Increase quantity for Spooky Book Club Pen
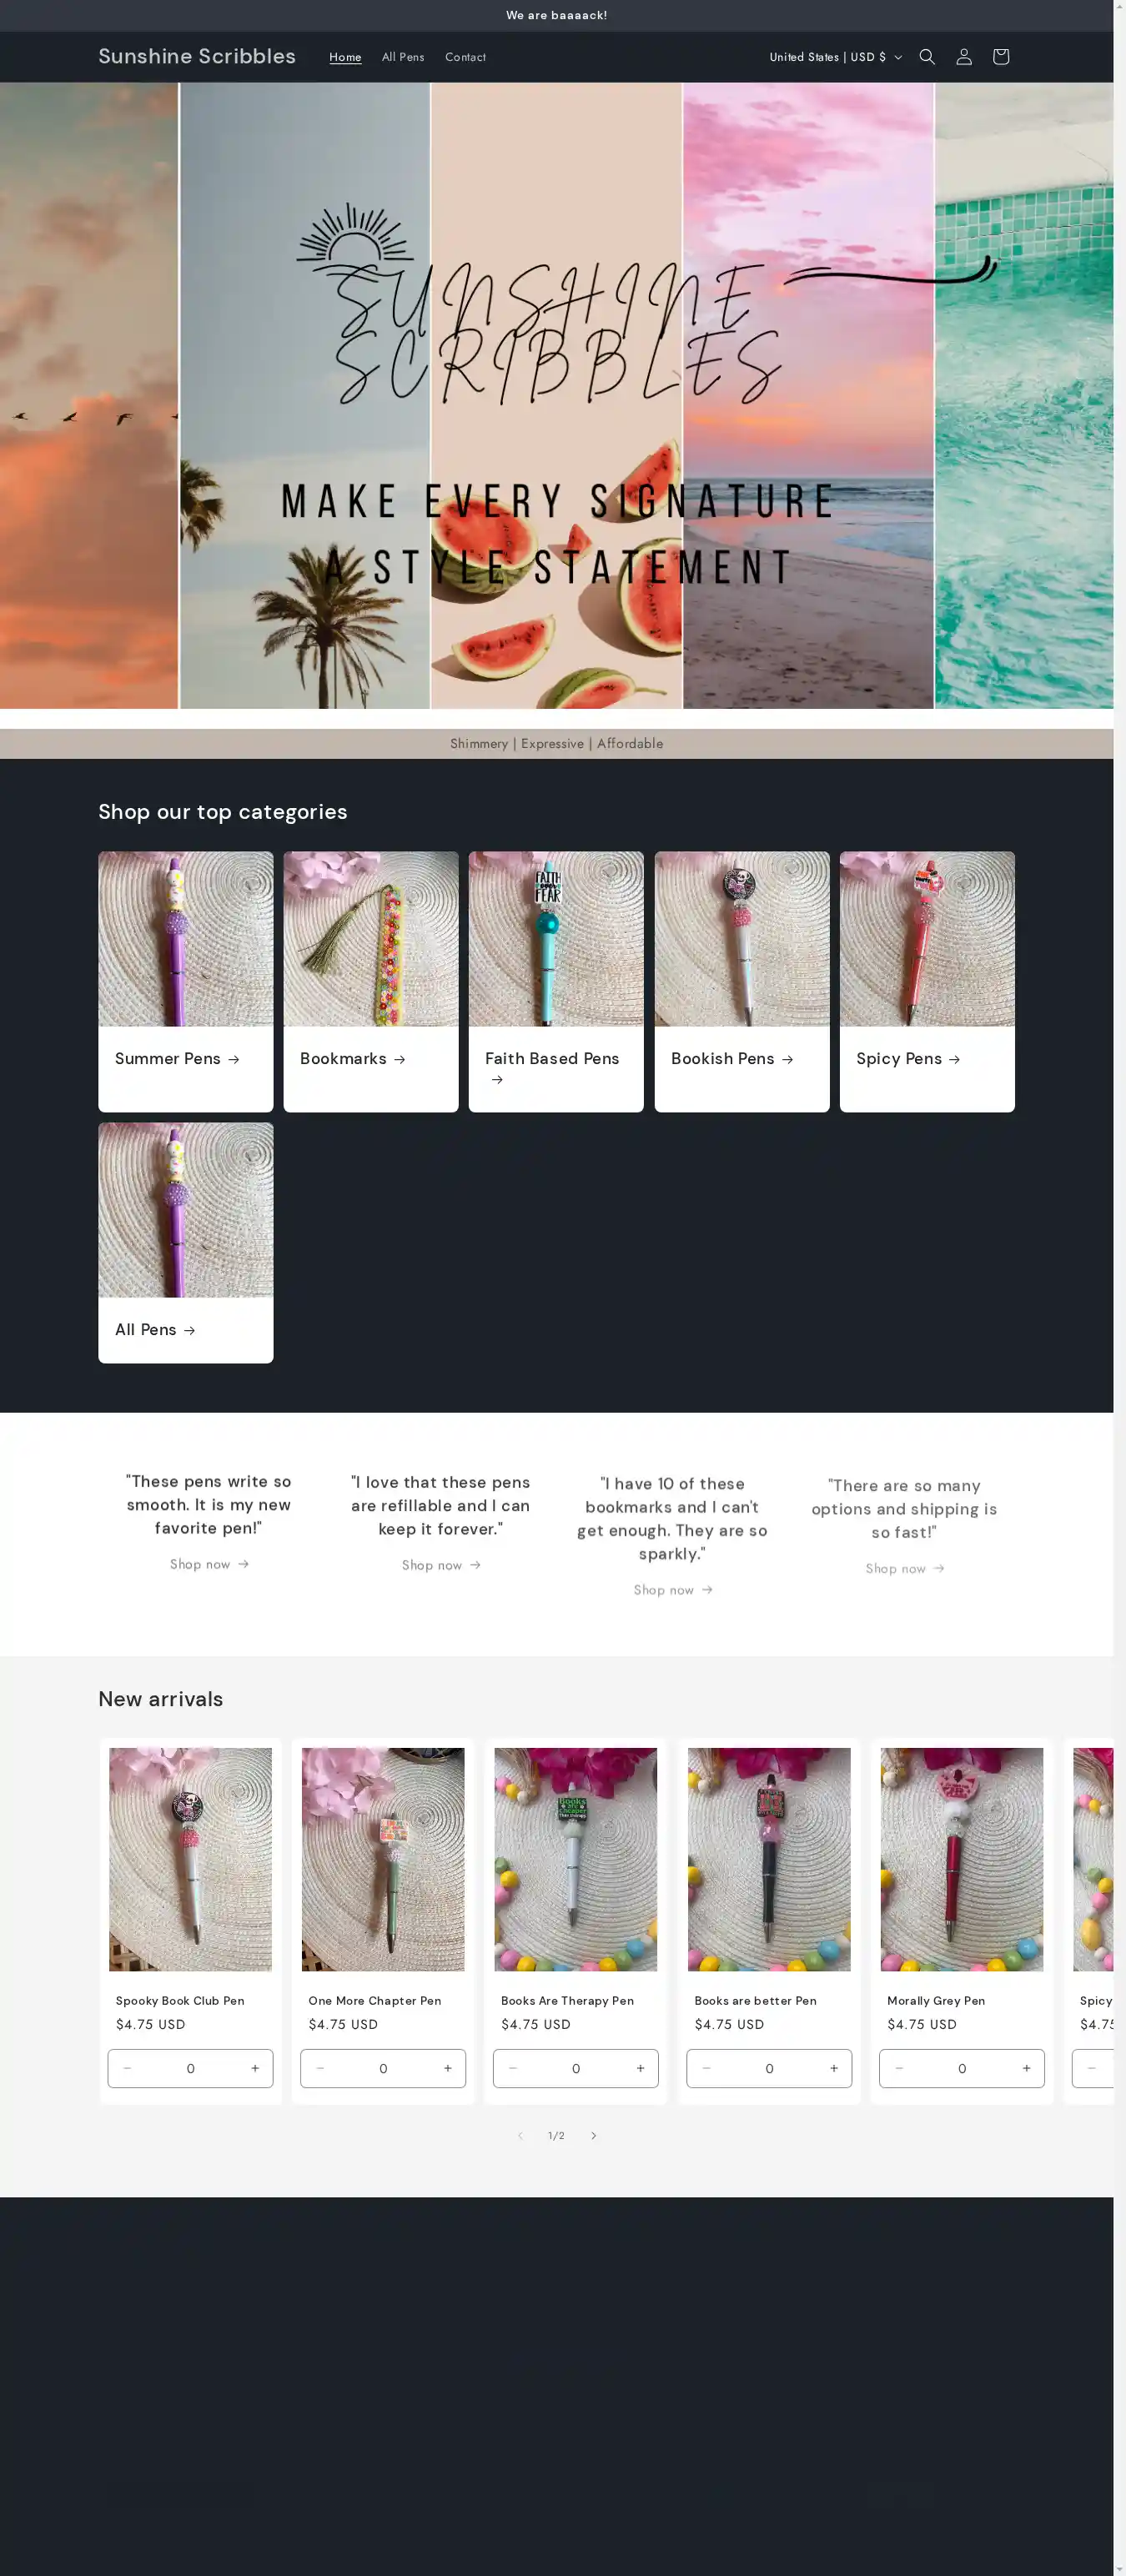 pos(255,2068)
